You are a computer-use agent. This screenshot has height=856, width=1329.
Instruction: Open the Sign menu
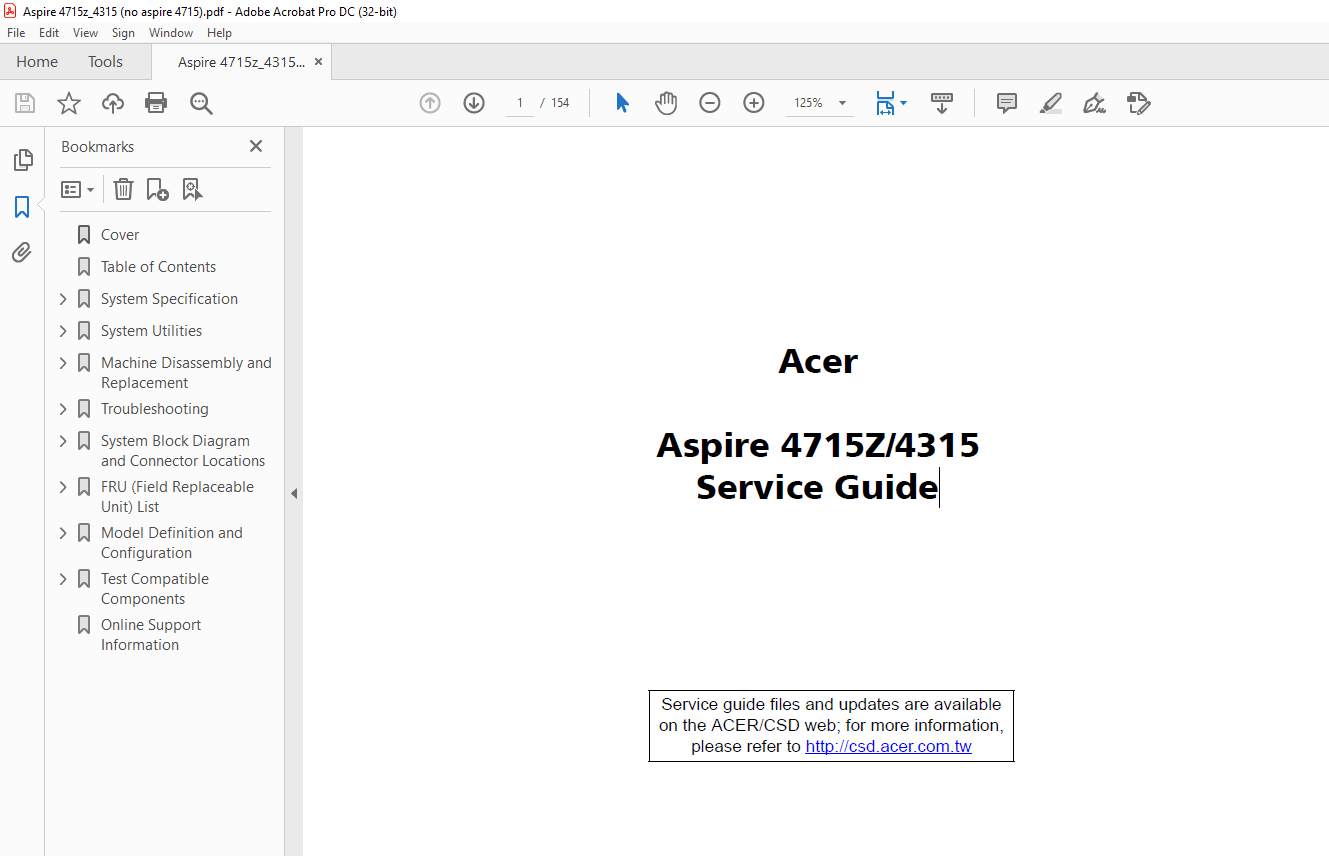tap(123, 33)
